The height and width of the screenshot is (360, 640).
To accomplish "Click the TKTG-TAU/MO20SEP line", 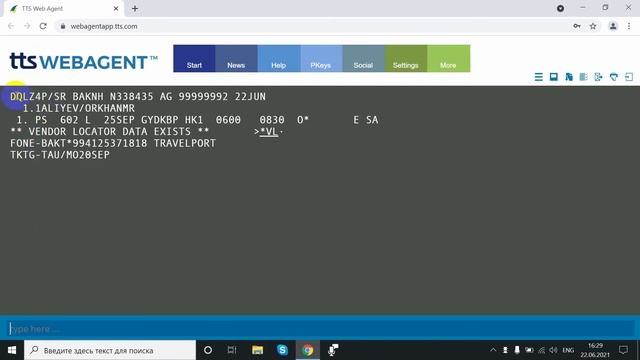I will (x=60, y=155).
